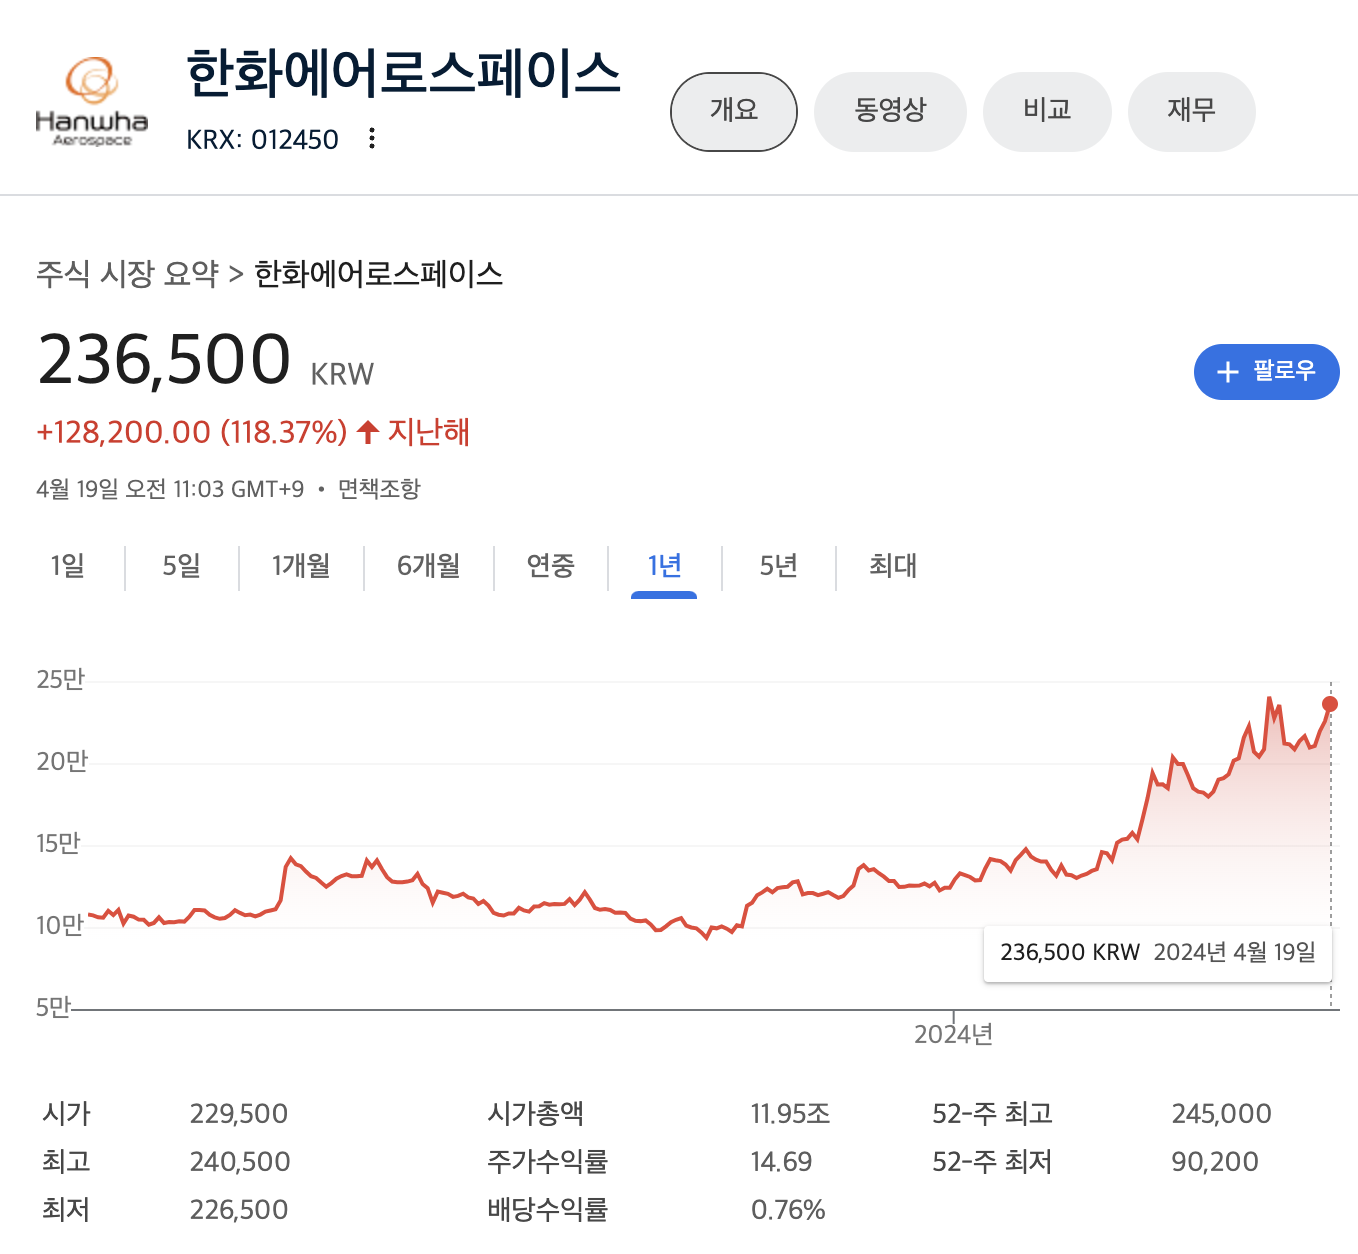Select the 개요 tab

(734, 111)
